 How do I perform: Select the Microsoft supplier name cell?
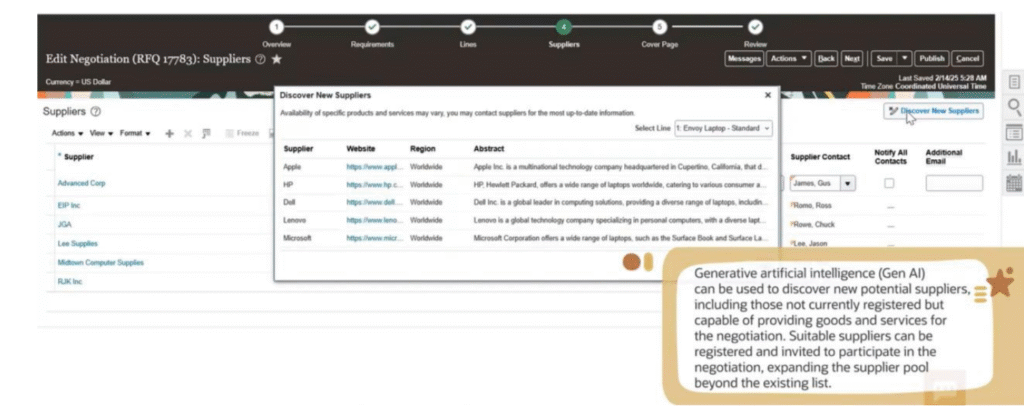coord(297,238)
